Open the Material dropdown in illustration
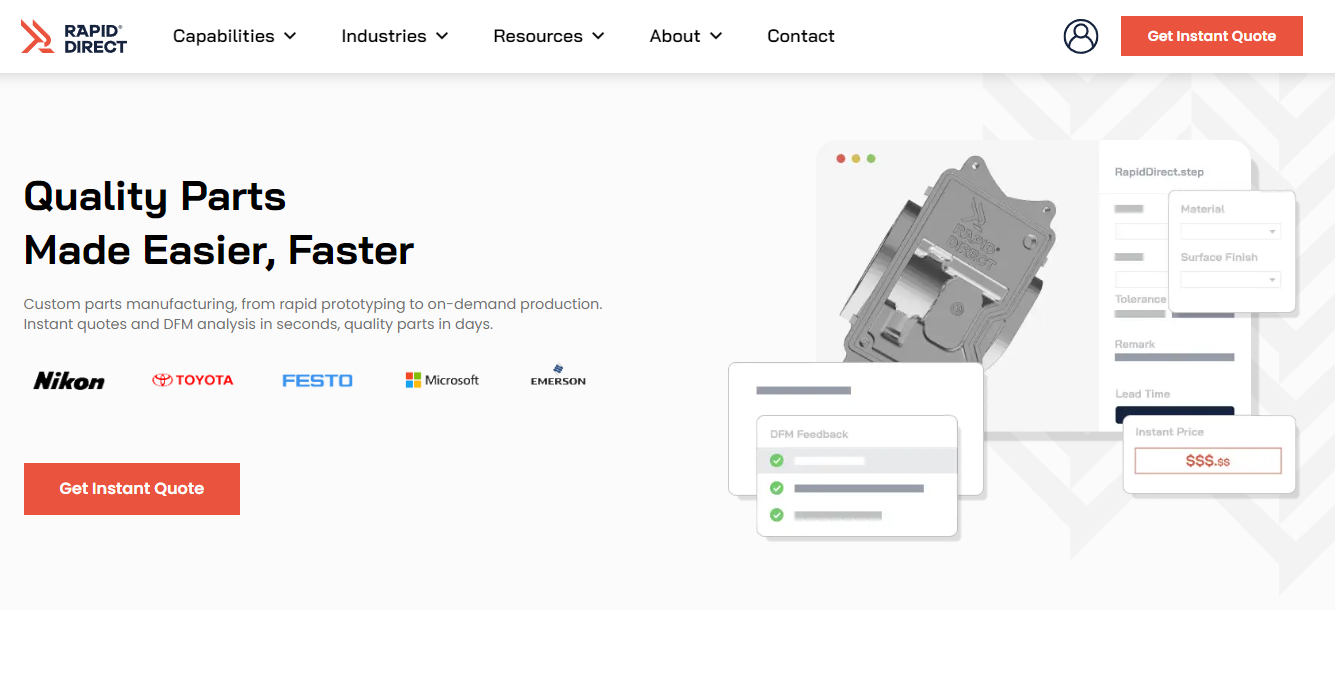 (1230, 231)
